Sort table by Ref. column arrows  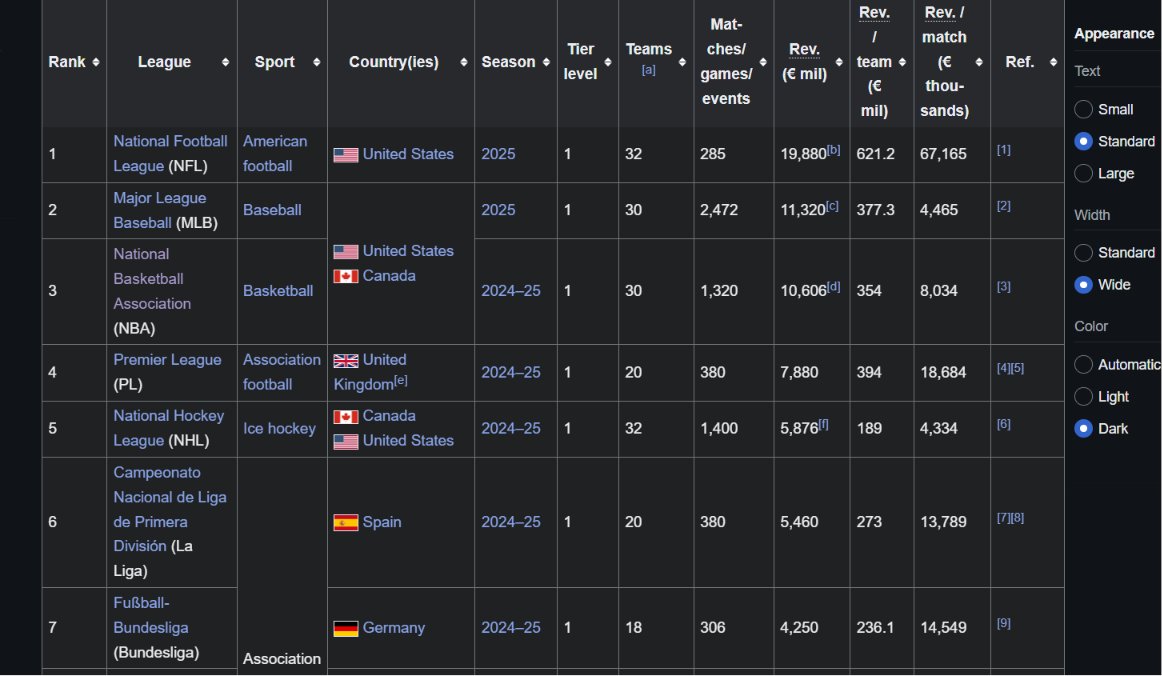click(1053, 62)
